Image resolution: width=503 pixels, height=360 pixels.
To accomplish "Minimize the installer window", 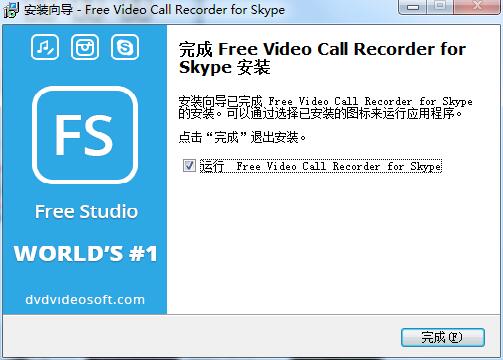I will (x=414, y=7).
